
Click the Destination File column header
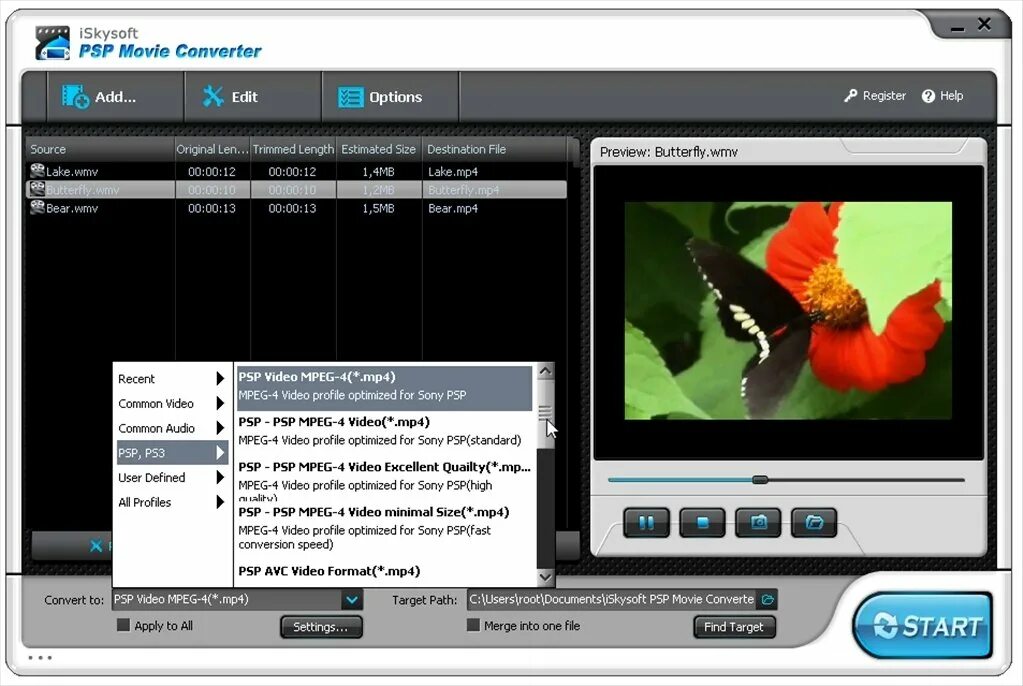pos(494,149)
